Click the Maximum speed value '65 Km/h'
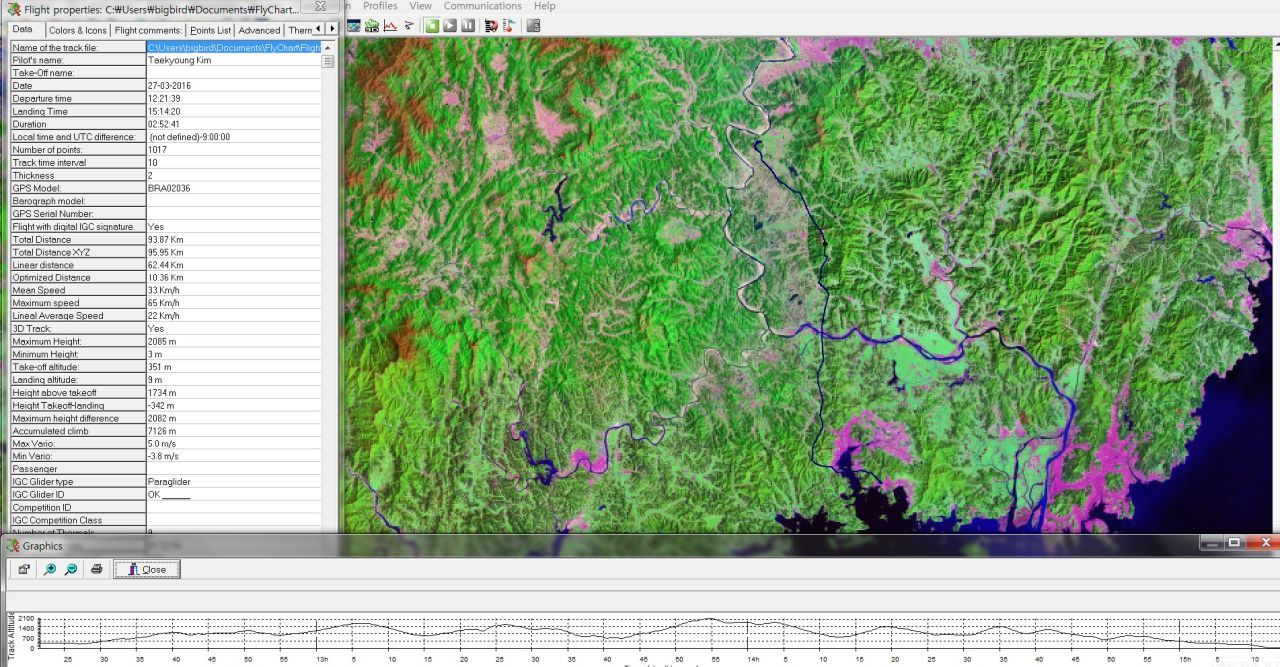Viewport: 1280px width, 667px height. (234, 303)
